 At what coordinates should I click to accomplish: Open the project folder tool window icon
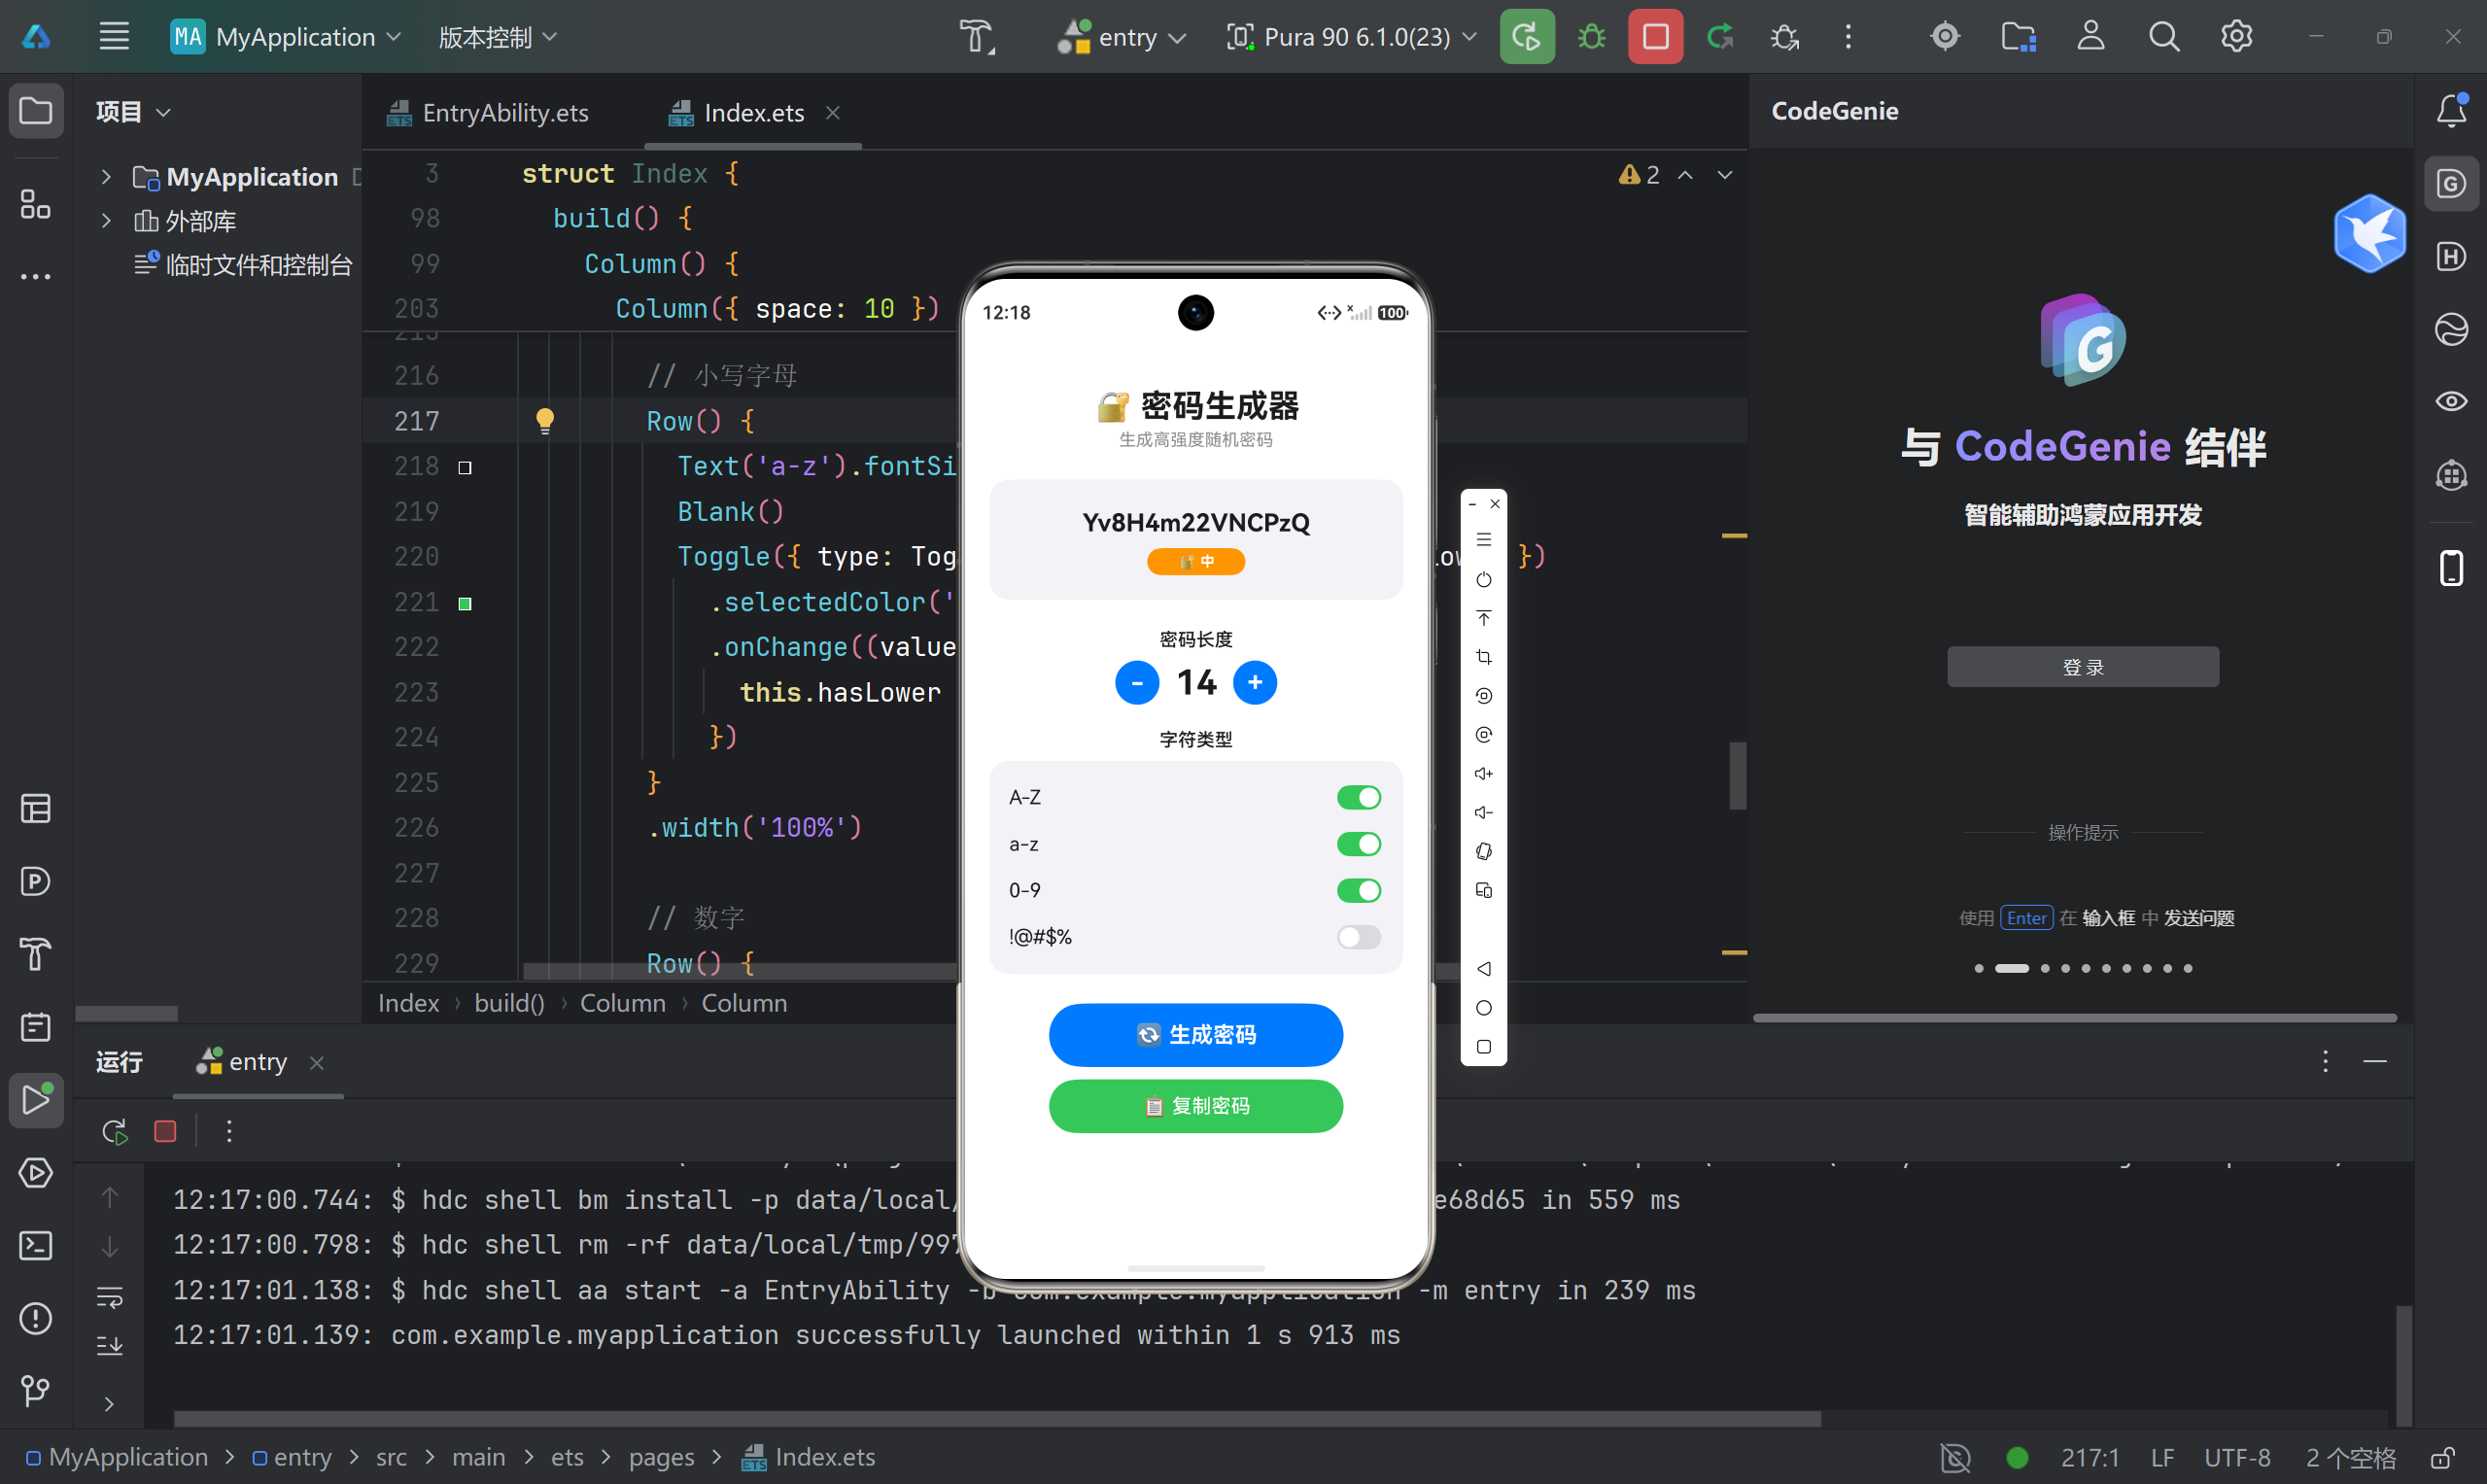(36, 110)
